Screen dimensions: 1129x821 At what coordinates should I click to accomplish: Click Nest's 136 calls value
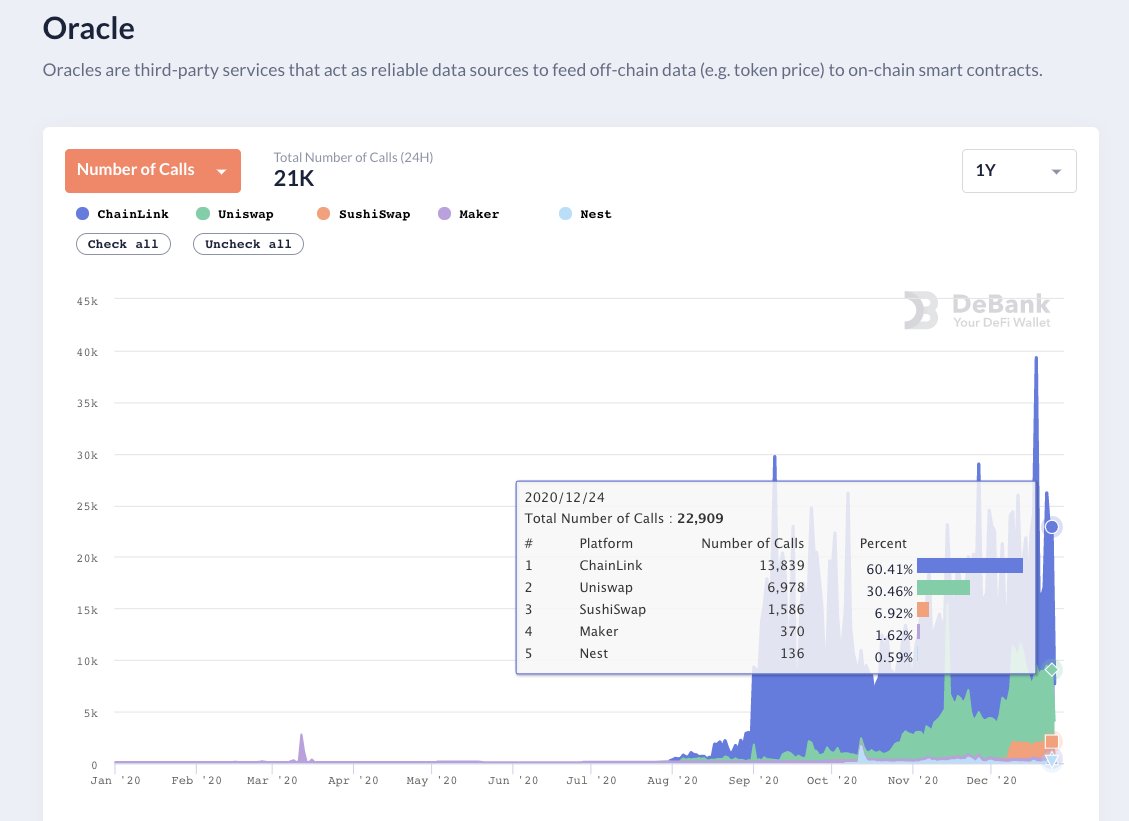click(x=792, y=653)
